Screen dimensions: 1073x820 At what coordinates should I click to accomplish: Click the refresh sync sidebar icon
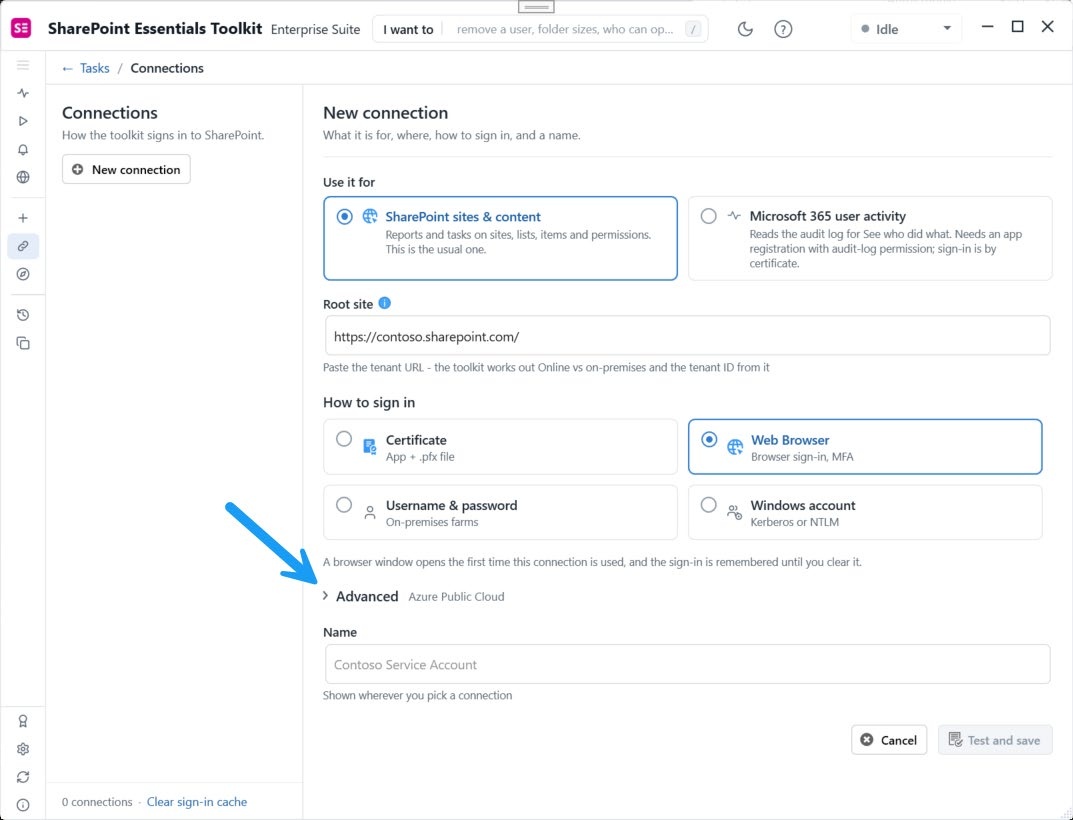coord(23,777)
